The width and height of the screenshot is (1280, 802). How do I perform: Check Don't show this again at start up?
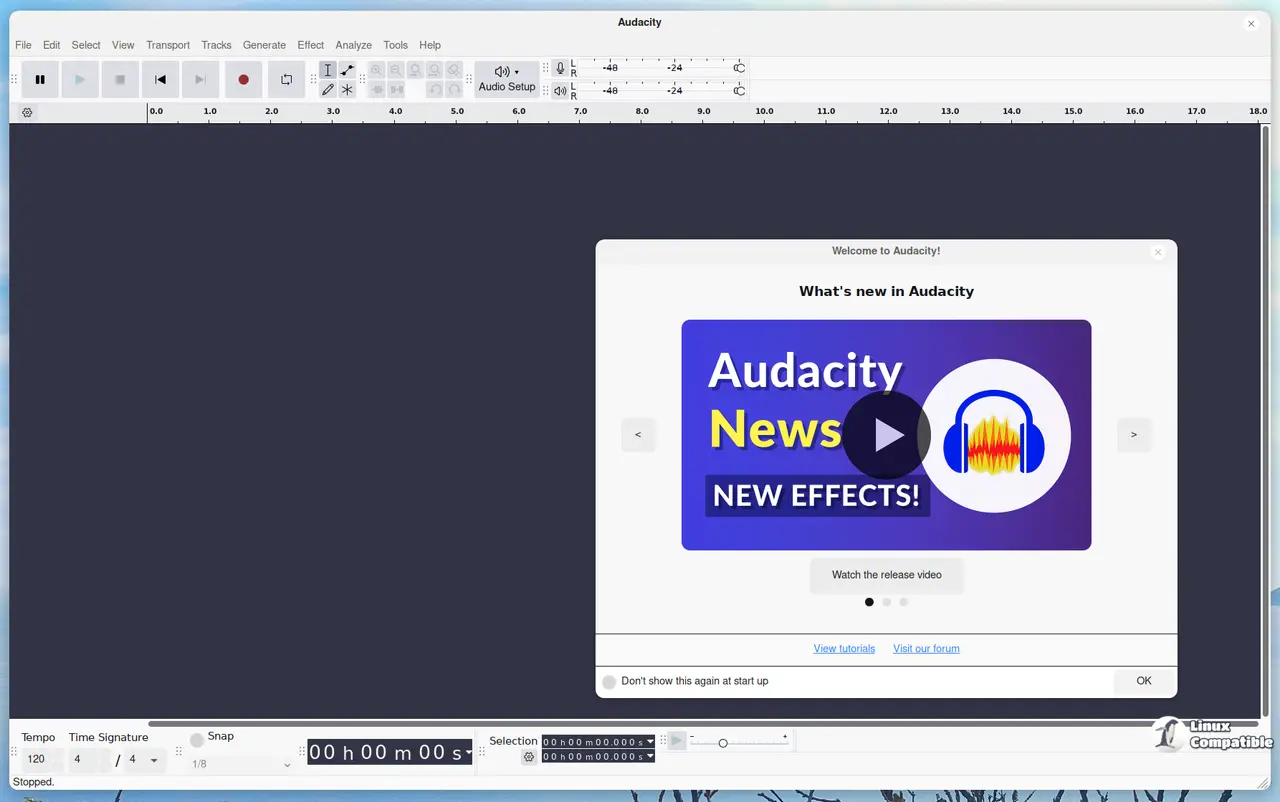(609, 682)
